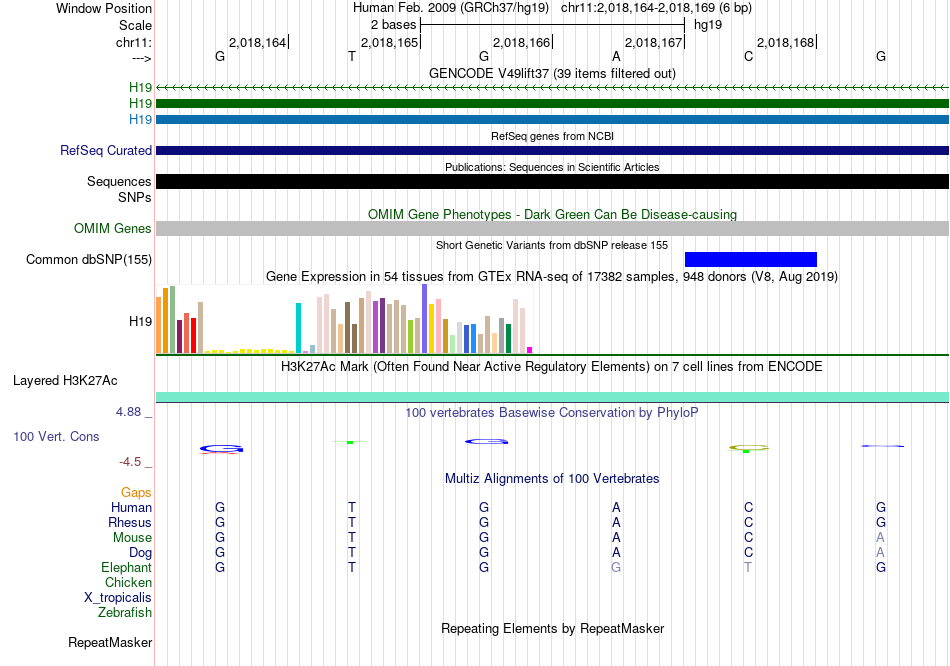Click the Short Genetic Variants dbSNP title
The width and height of the screenshot is (950, 666).
(552, 245)
